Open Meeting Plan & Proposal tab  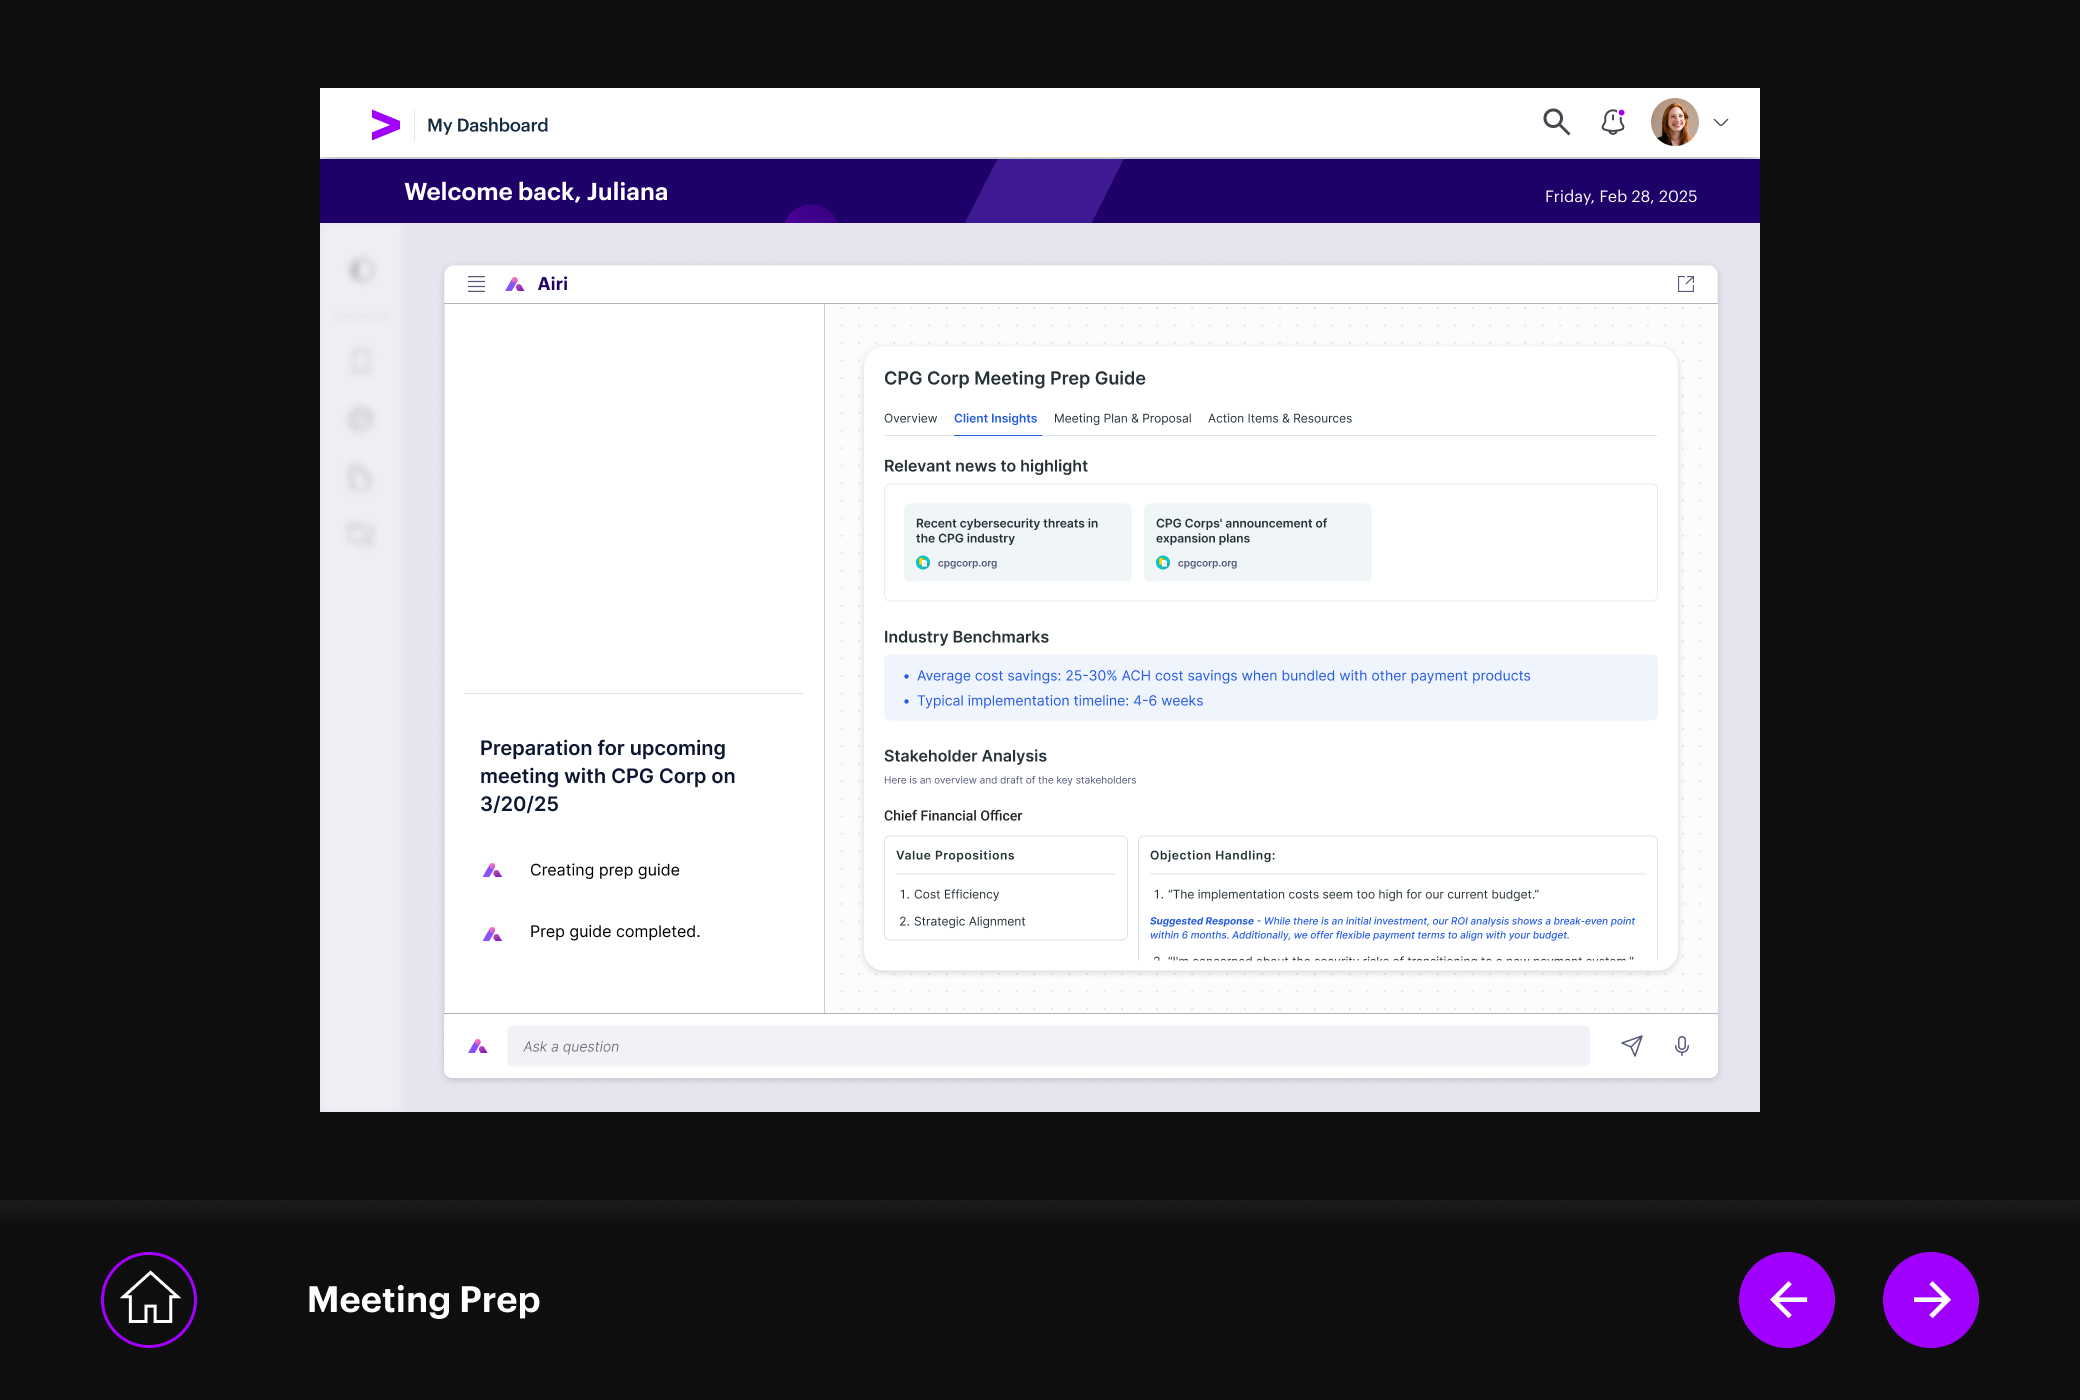click(x=1122, y=418)
